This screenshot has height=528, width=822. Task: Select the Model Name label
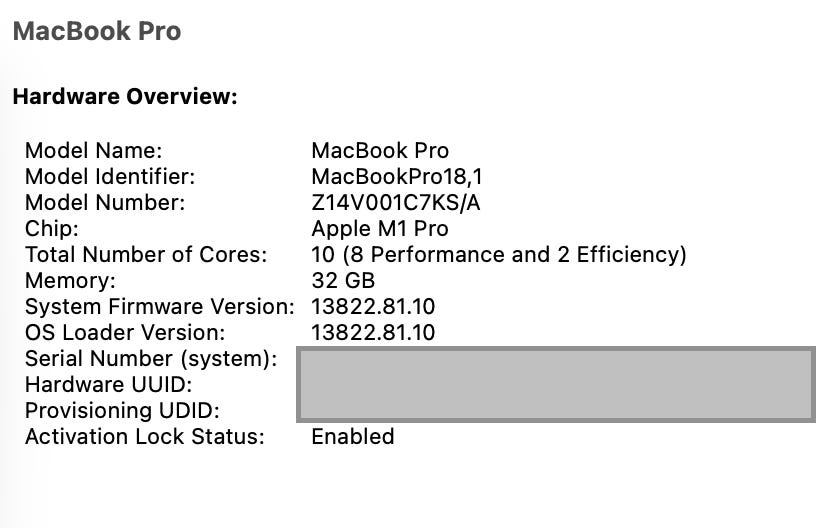pyautogui.click(x=93, y=151)
